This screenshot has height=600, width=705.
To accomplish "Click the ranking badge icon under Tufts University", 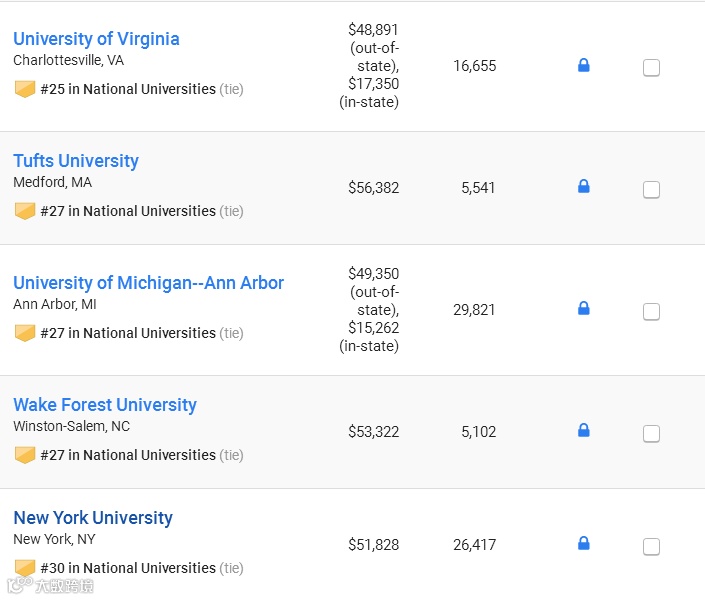I will pyautogui.click(x=25, y=211).
